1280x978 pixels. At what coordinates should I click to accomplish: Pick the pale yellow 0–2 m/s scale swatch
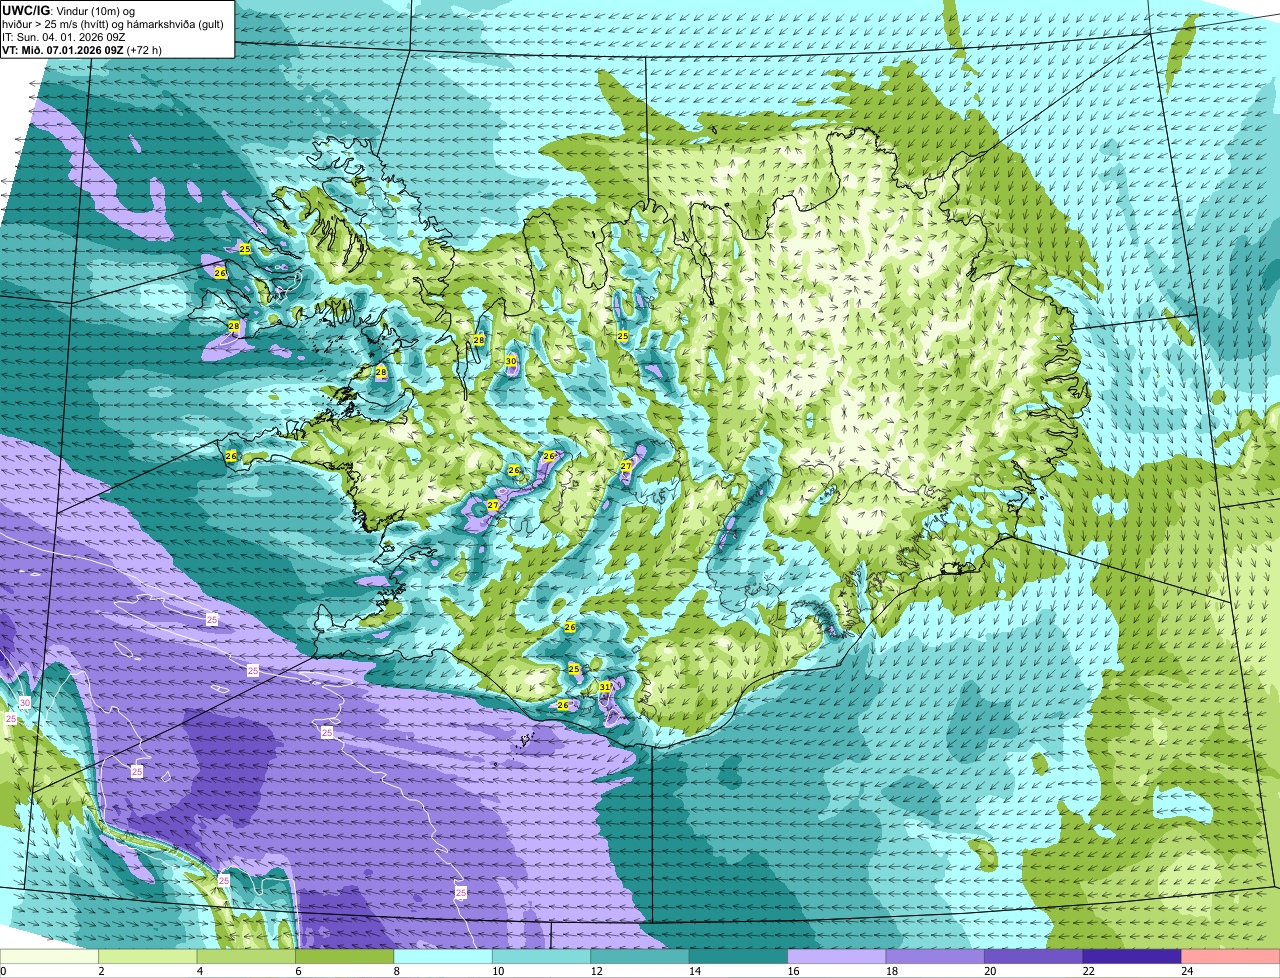[50, 956]
